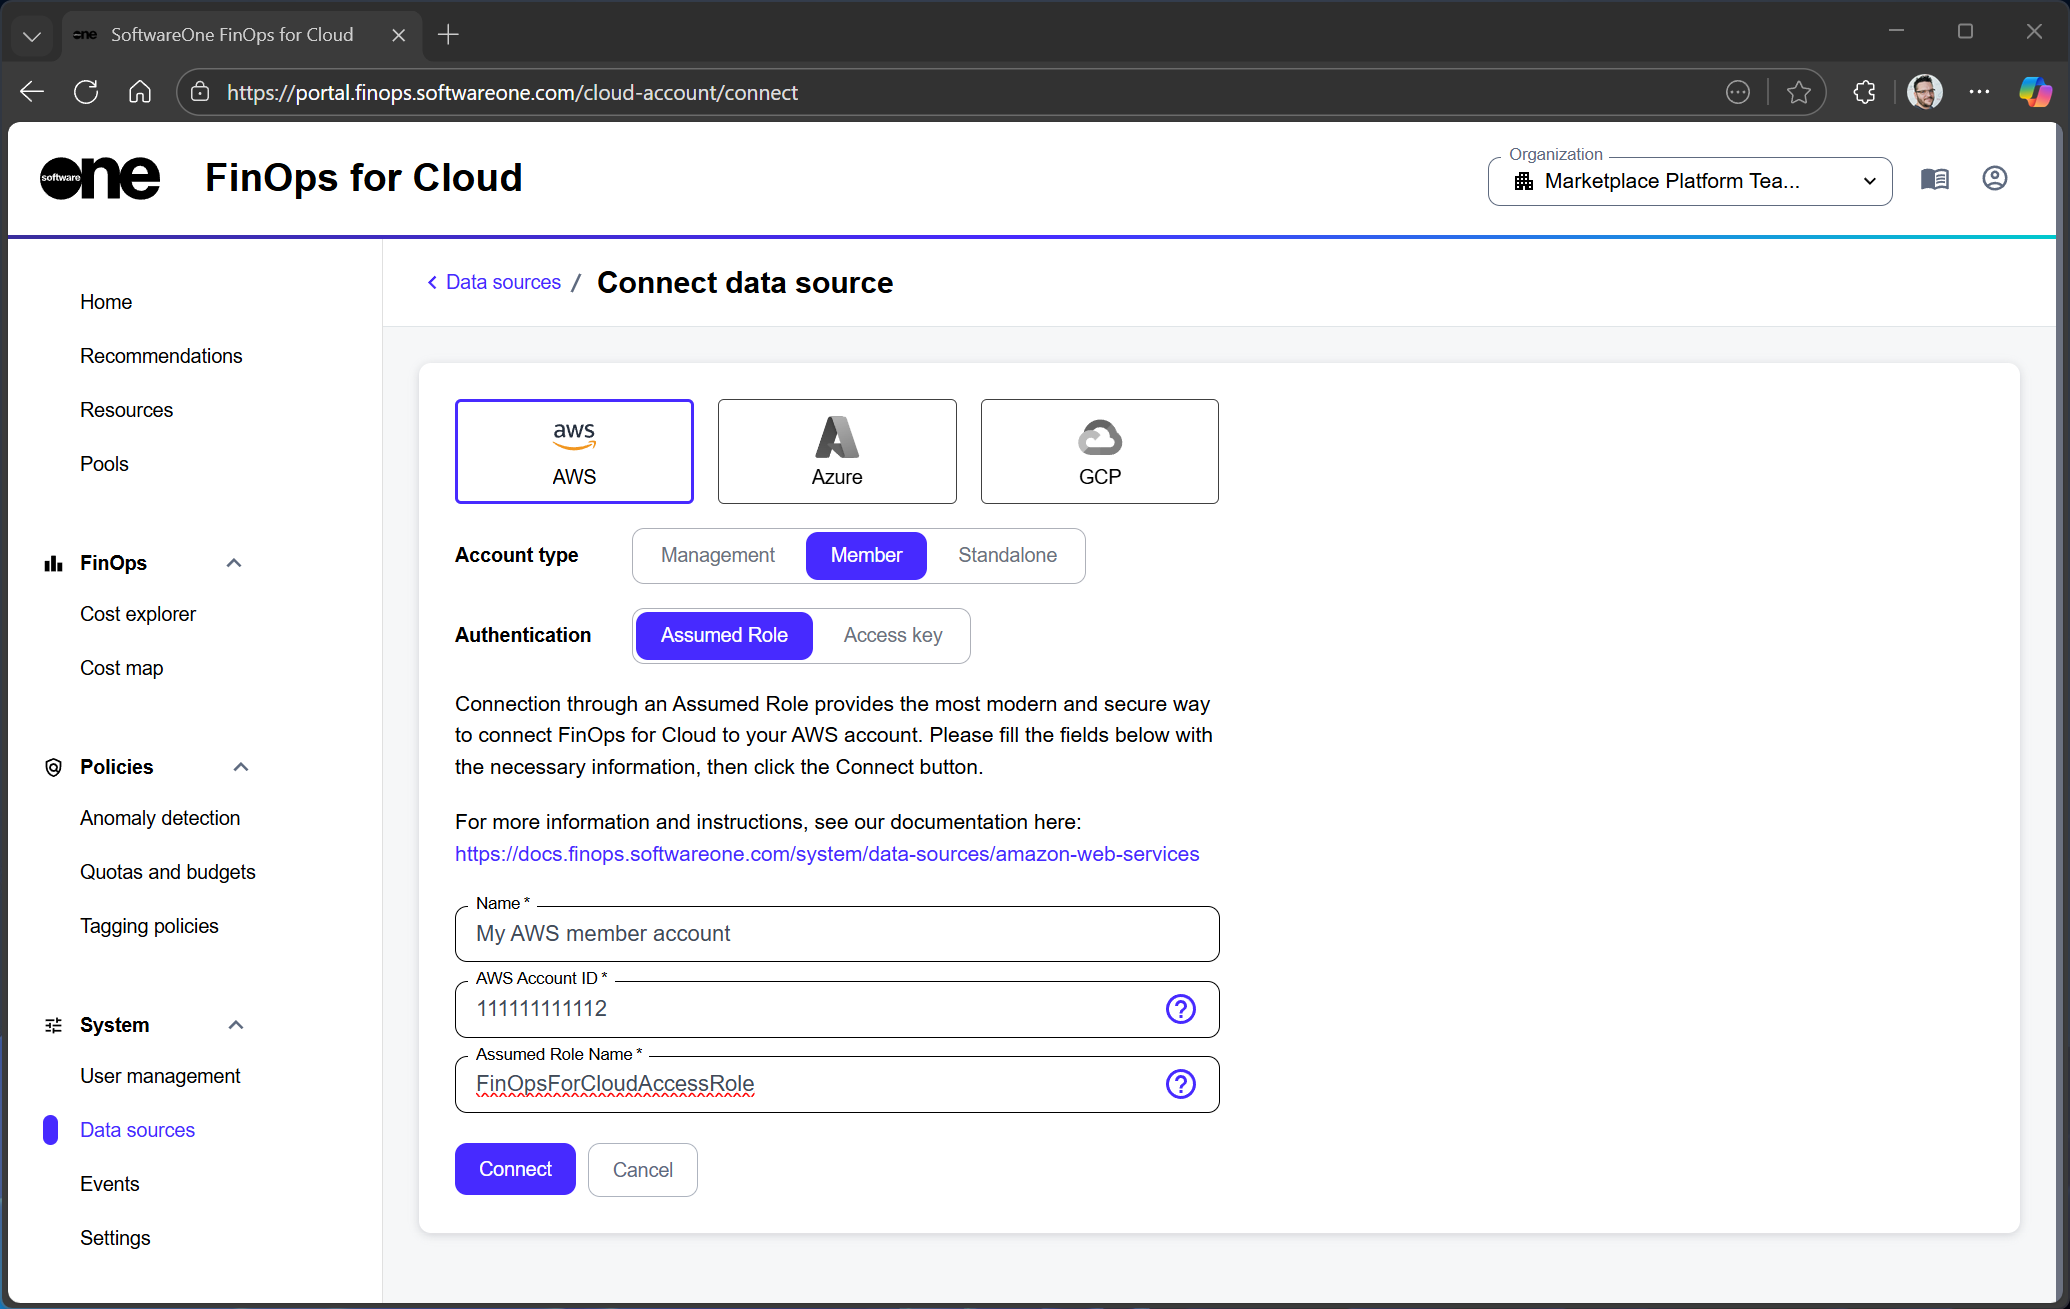
Task: Set account type to Standalone
Action: click(x=1007, y=555)
